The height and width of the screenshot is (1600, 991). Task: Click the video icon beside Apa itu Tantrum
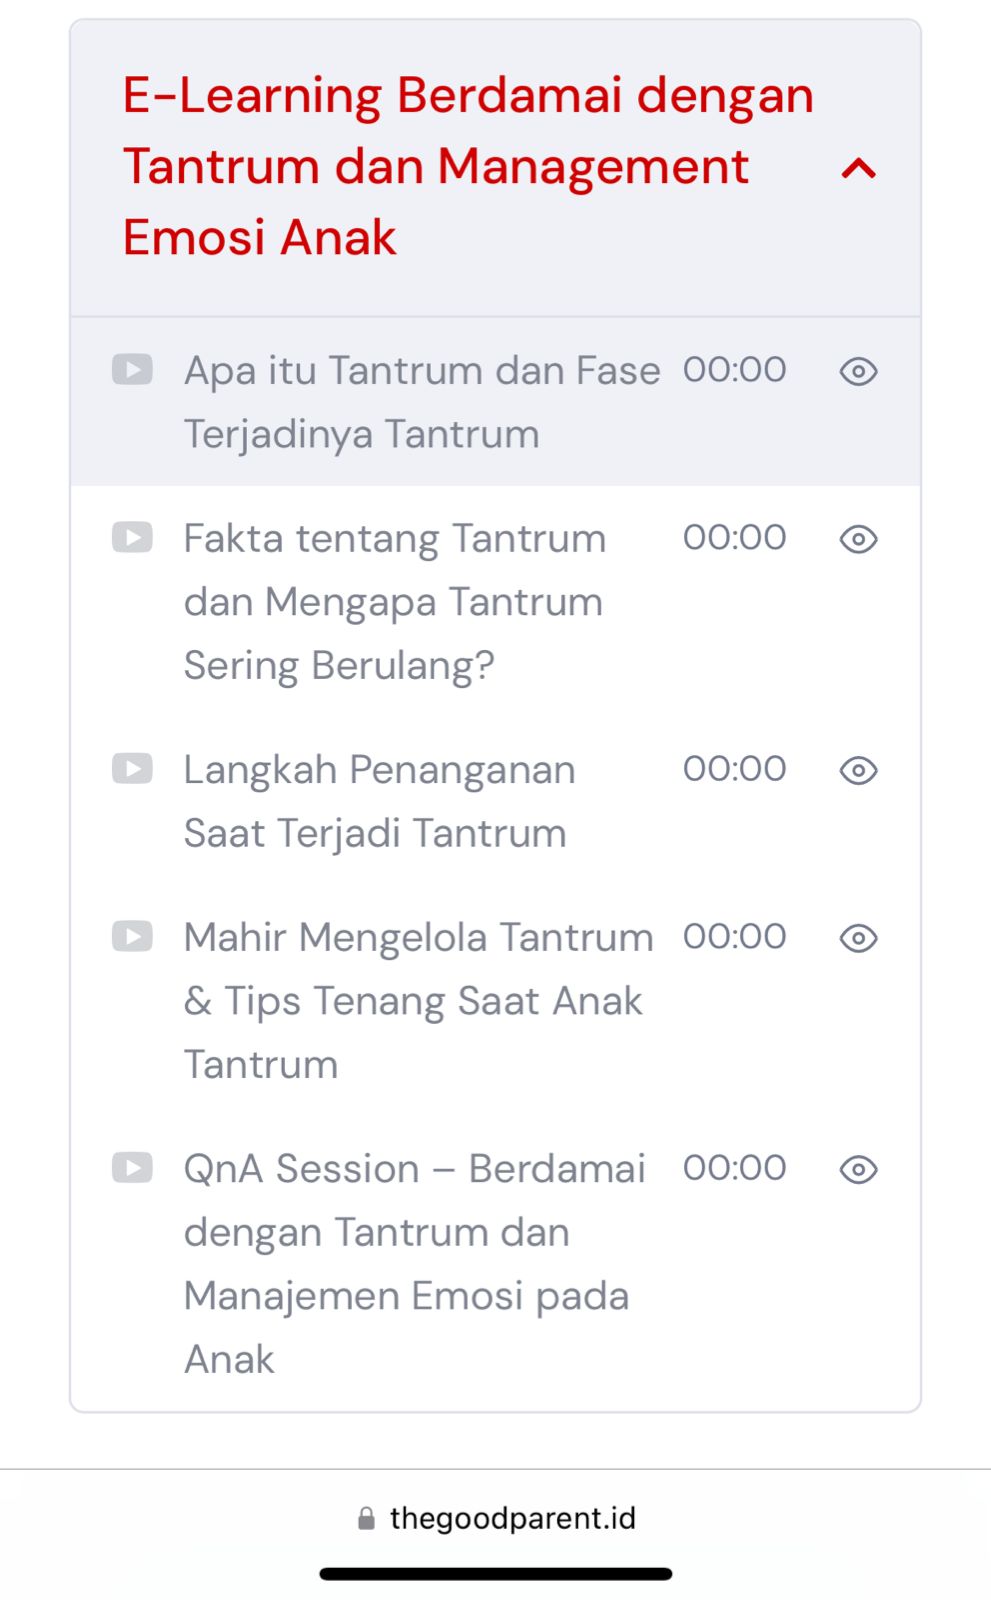[132, 370]
